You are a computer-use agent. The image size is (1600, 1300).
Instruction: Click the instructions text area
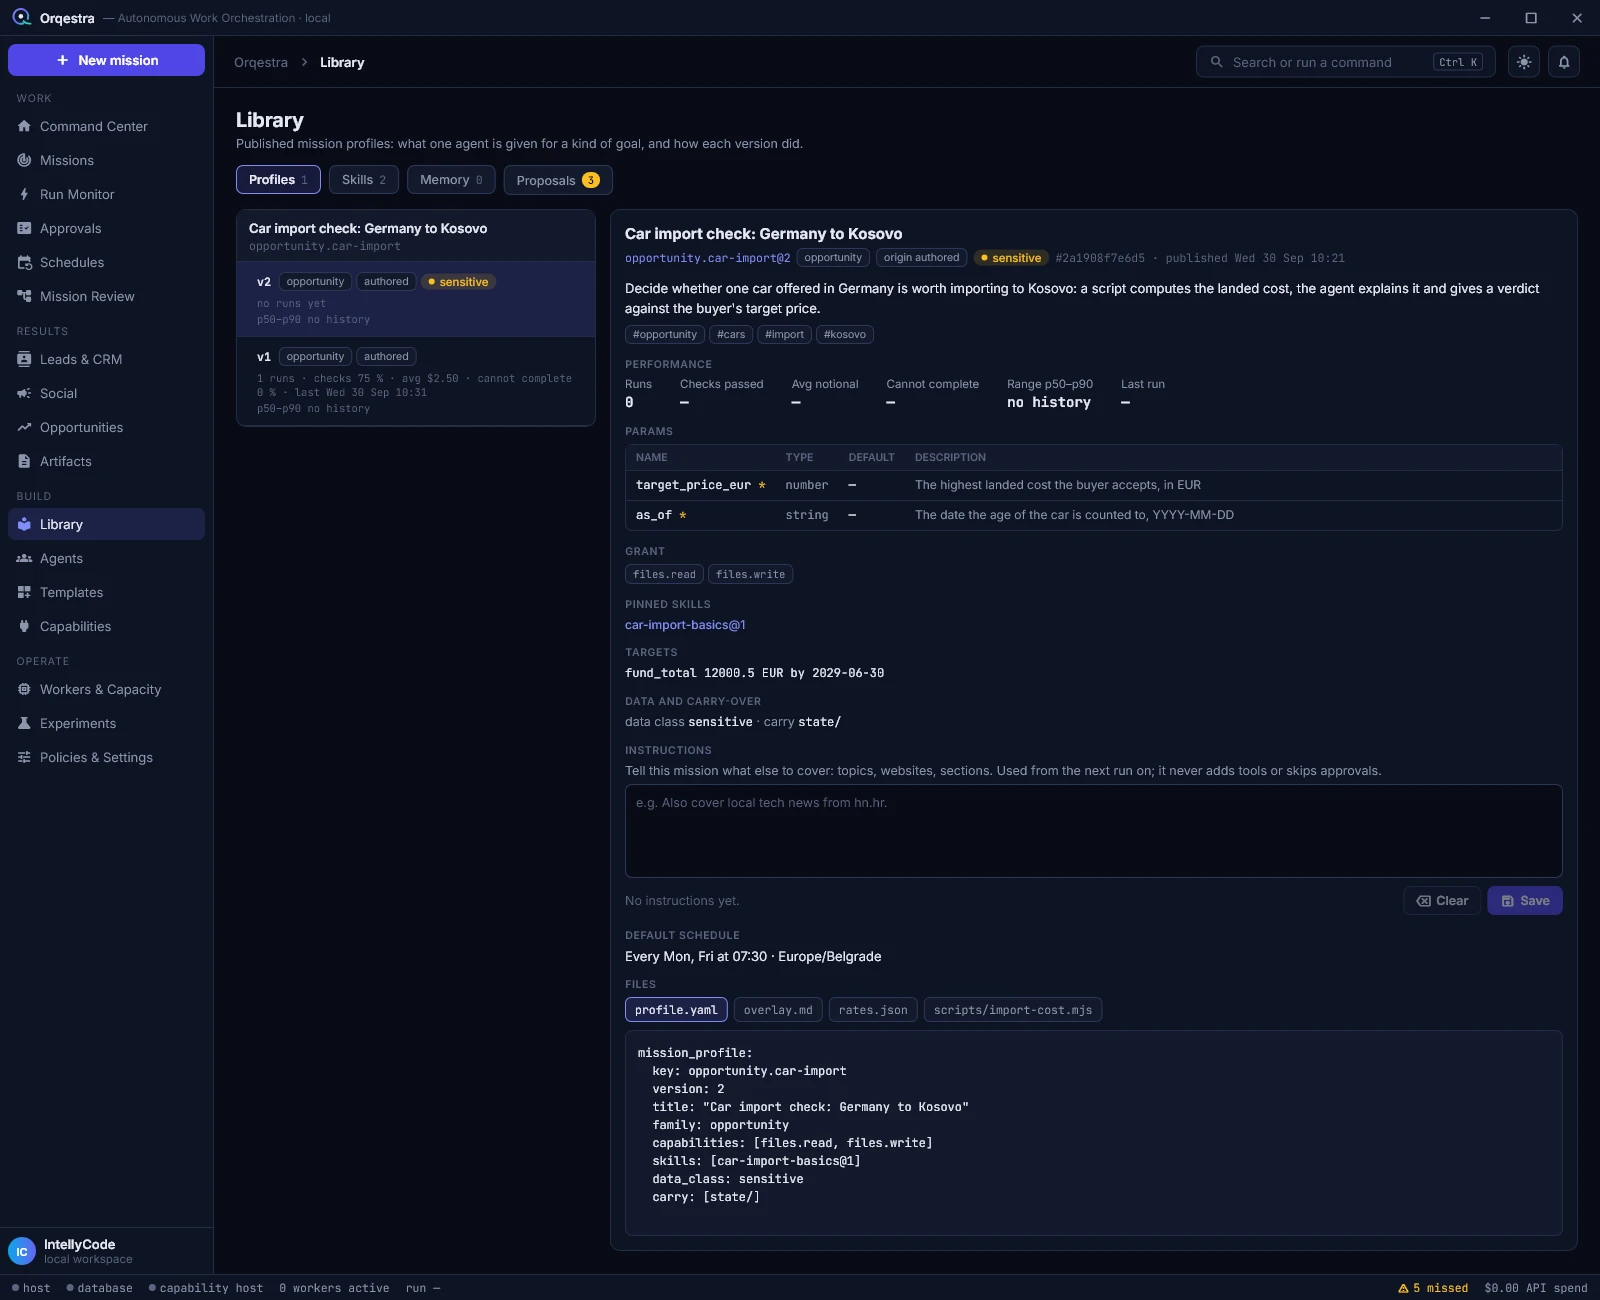tap(1093, 831)
